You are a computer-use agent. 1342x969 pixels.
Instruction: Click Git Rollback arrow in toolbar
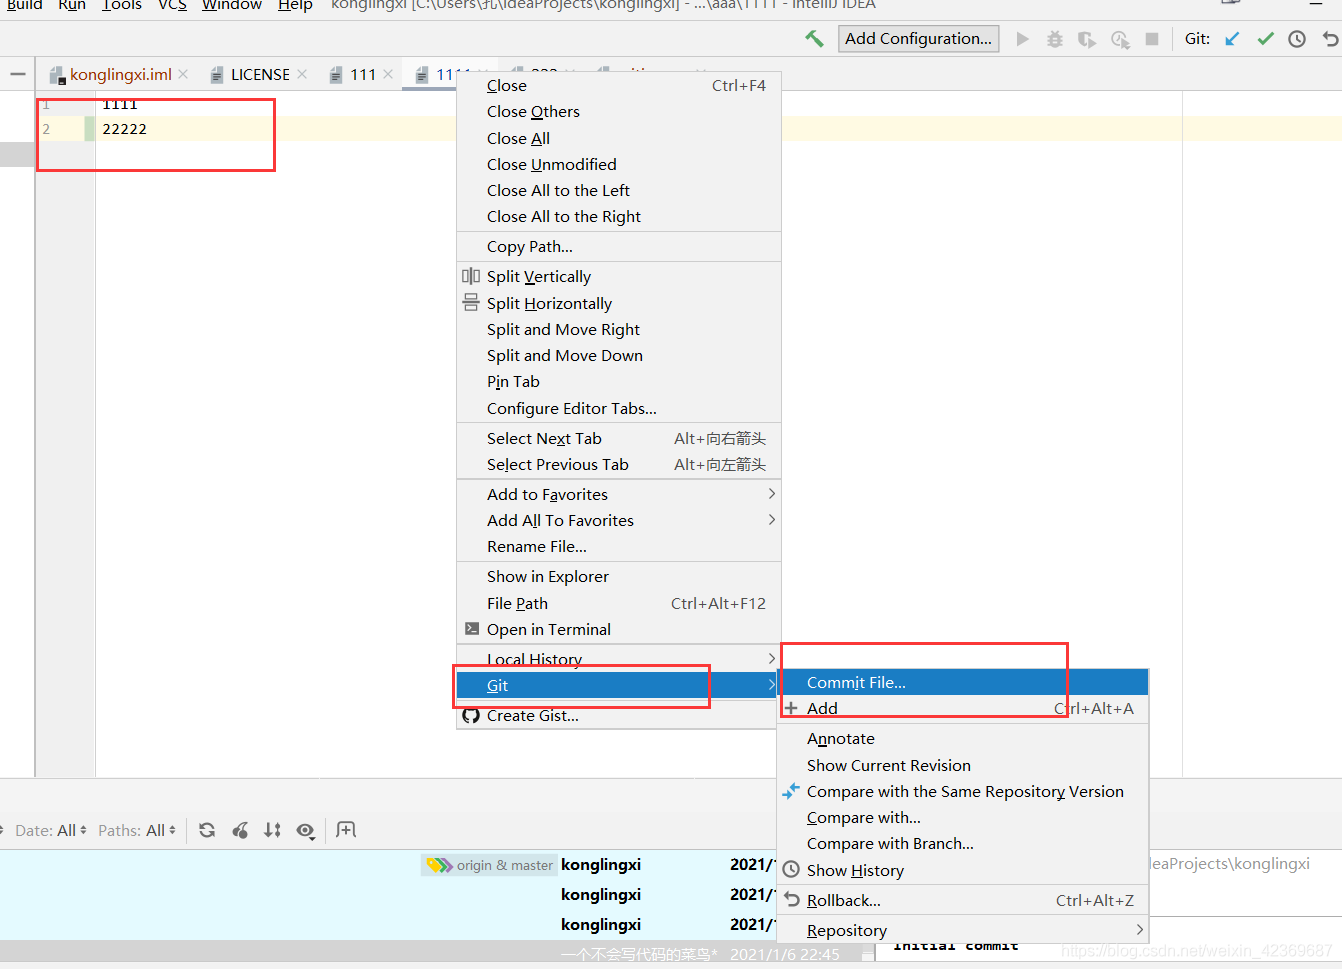pyautogui.click(x=1330, y=39)
